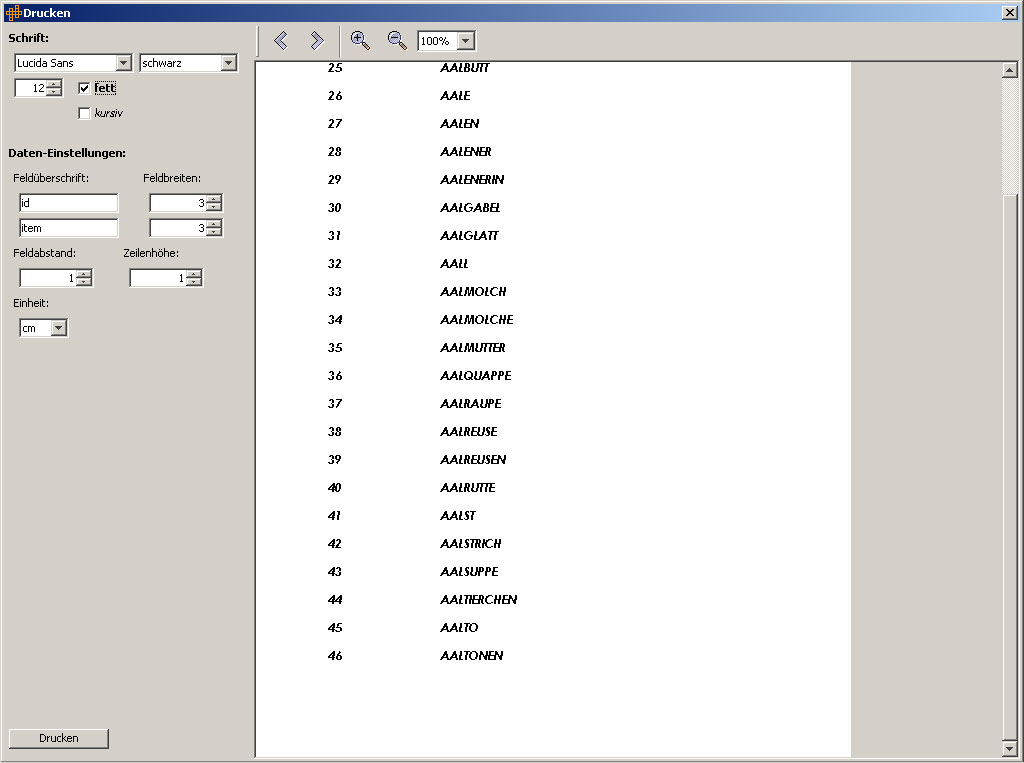The image size is (1024, 763).
Task: Increase Feldabstand value with up arrow
Action: click(84, 274)
